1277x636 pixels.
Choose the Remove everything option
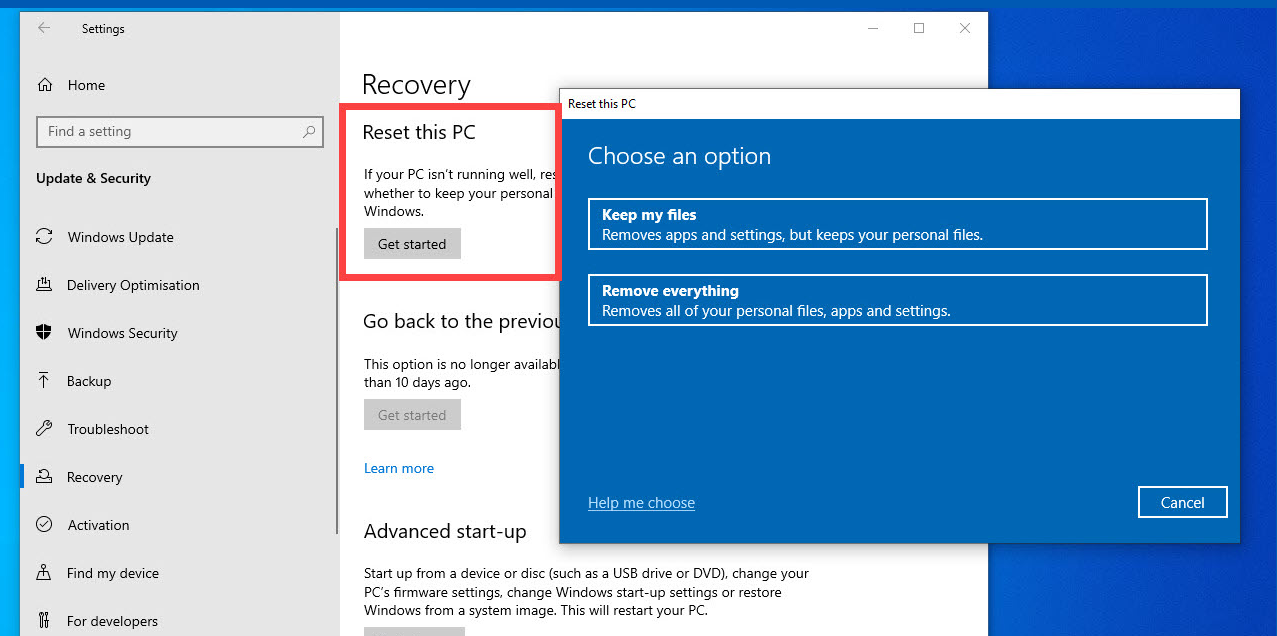[898, 300]
